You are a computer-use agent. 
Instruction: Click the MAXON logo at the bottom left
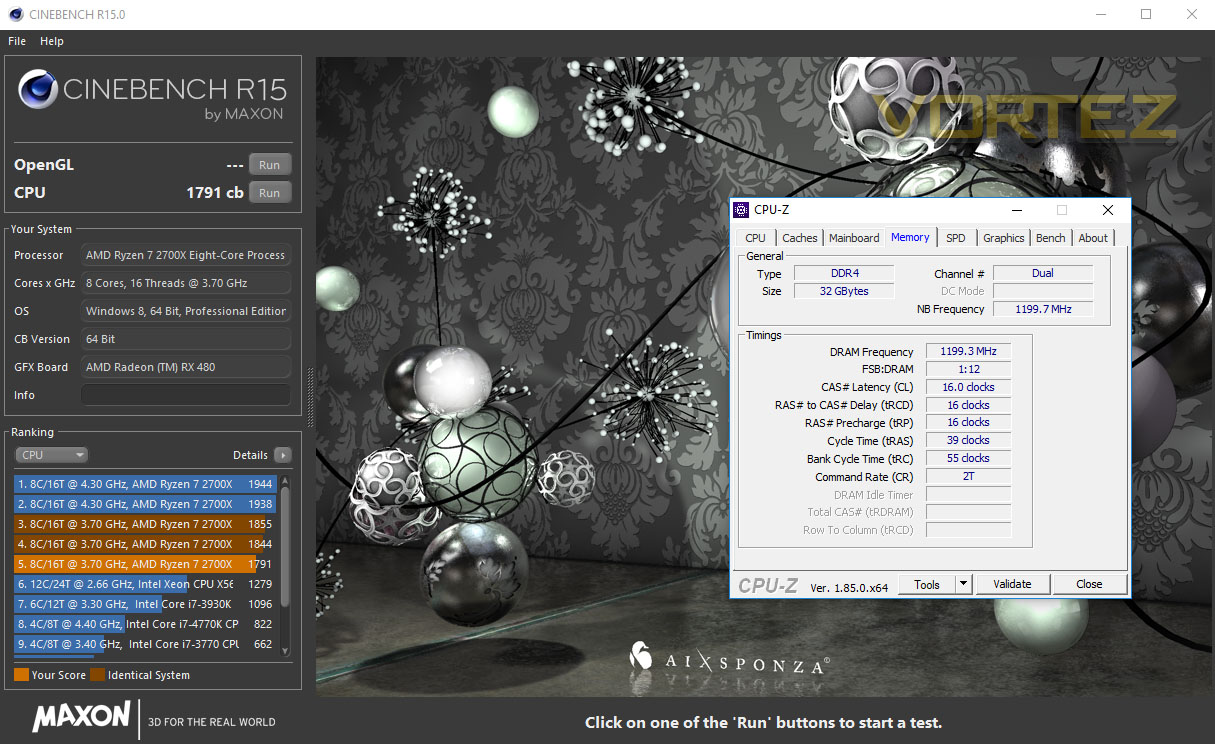tap(81, 718)
